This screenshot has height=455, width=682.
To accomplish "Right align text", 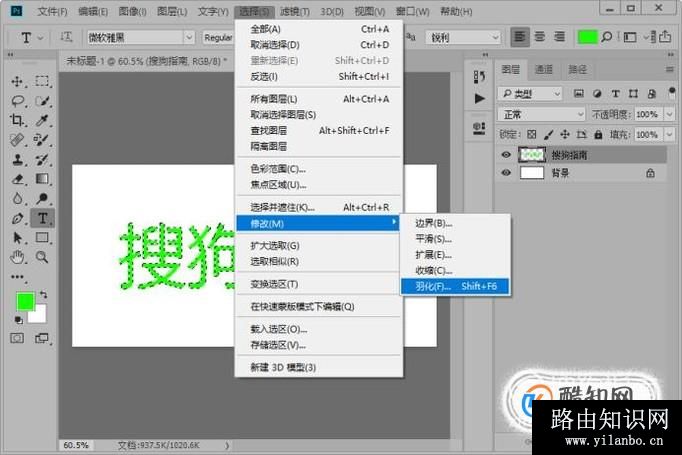I will click(559, 37).
